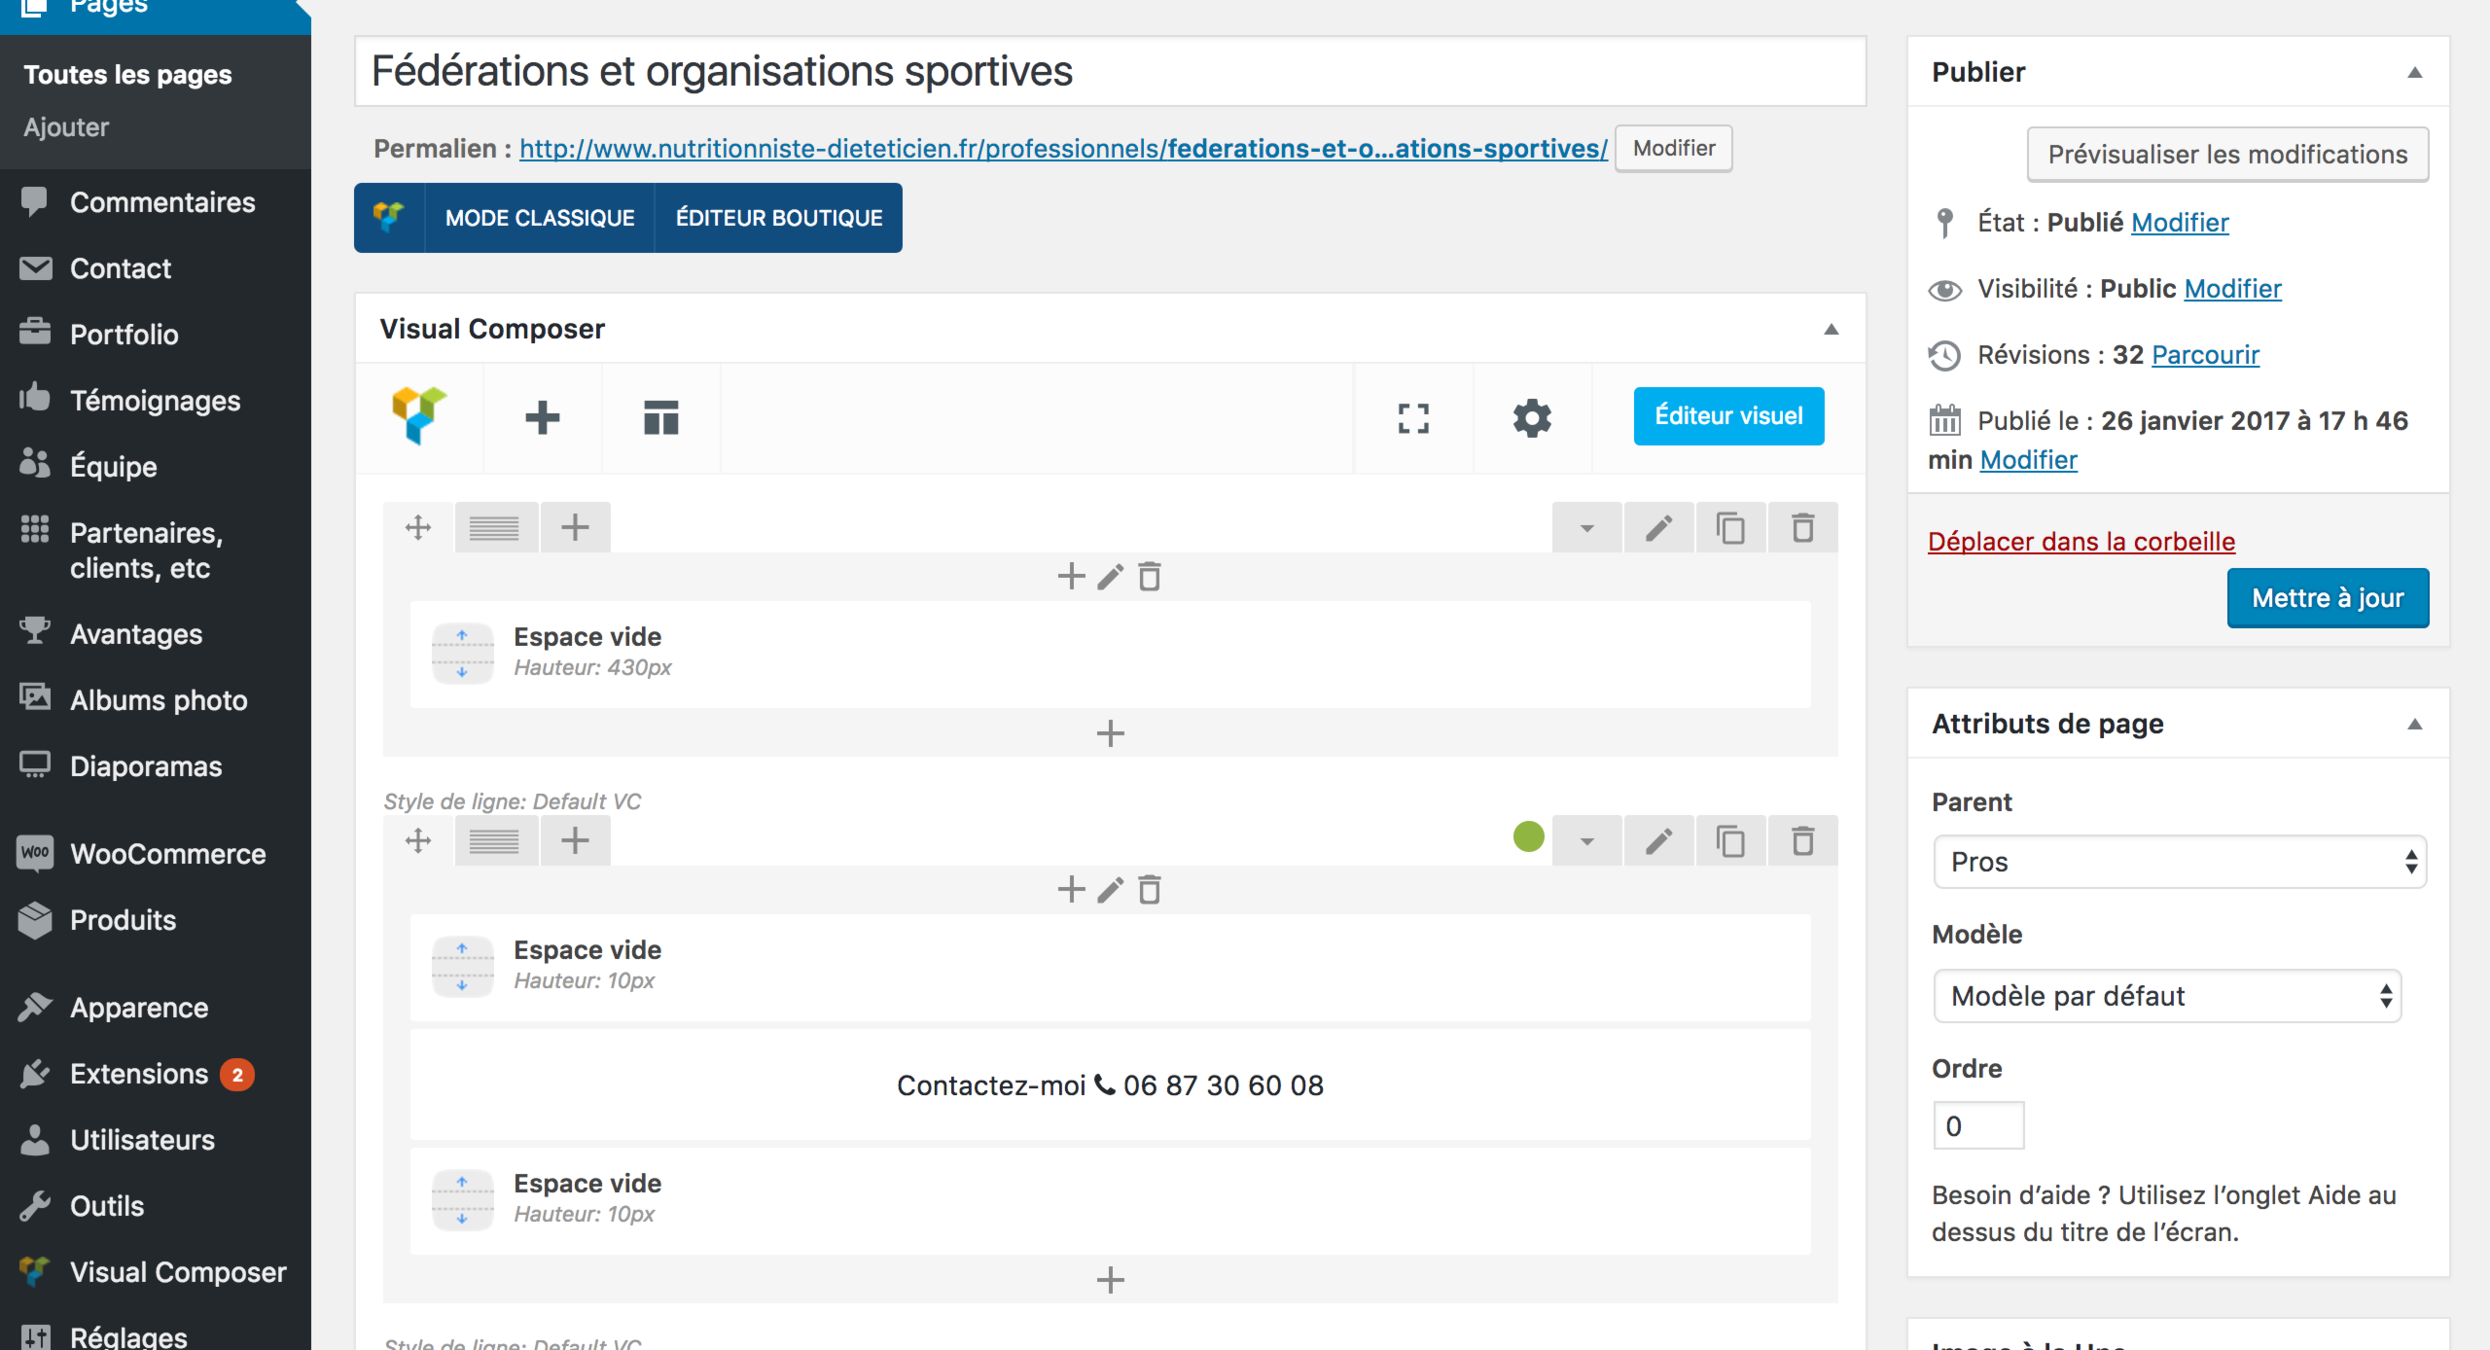Click the row layout columns icon in first row
The image size is (2490, 1350).
coord(495,527)
